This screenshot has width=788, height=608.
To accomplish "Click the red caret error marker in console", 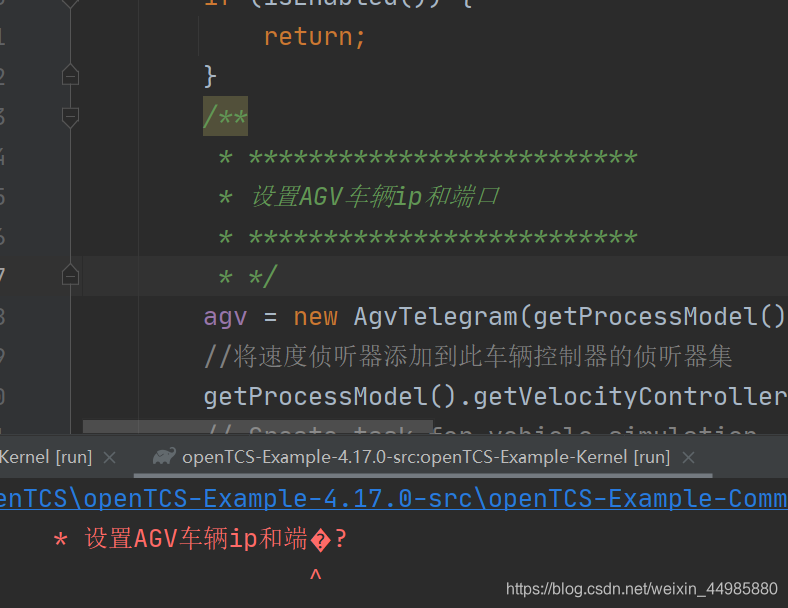I will coord(315,576).
